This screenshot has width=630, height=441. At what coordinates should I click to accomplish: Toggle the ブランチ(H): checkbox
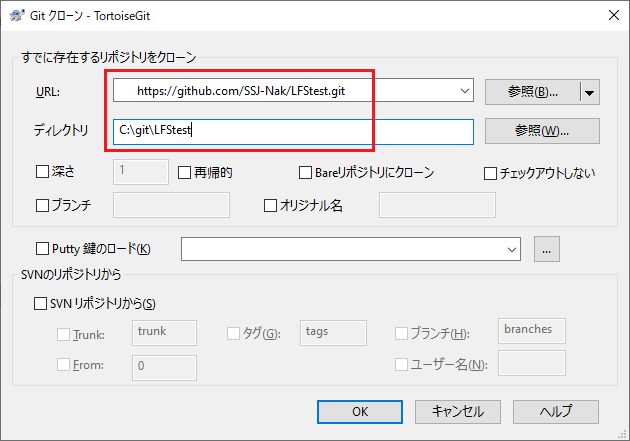click(401, 333)
